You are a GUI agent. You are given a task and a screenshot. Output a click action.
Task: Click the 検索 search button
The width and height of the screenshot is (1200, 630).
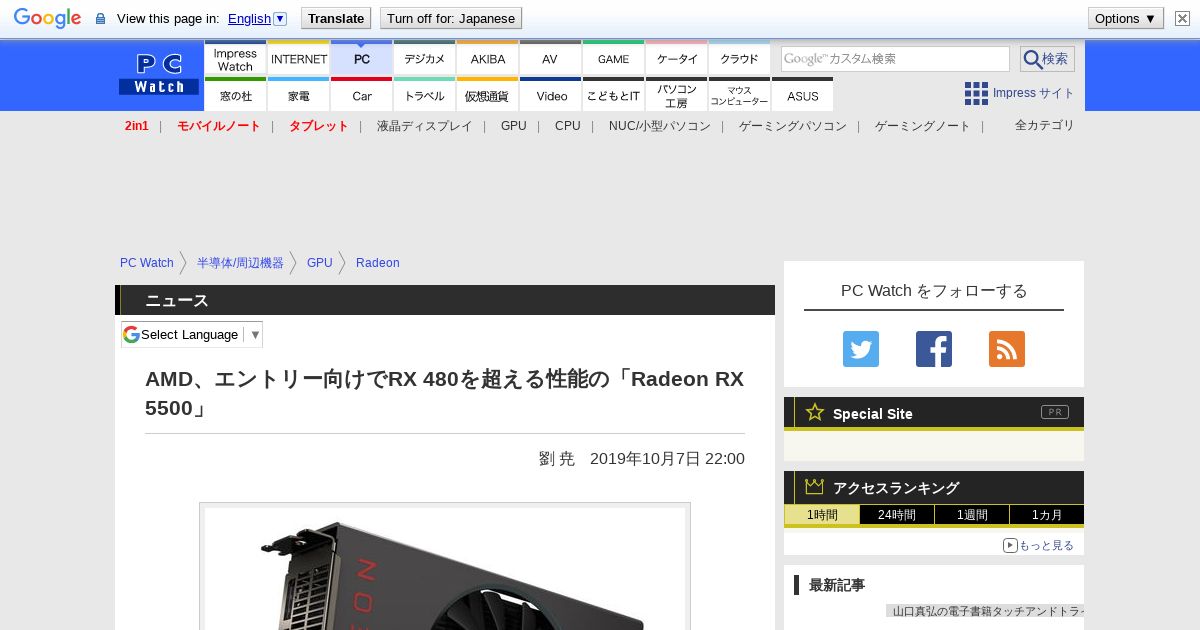(x=1047, y=59)
